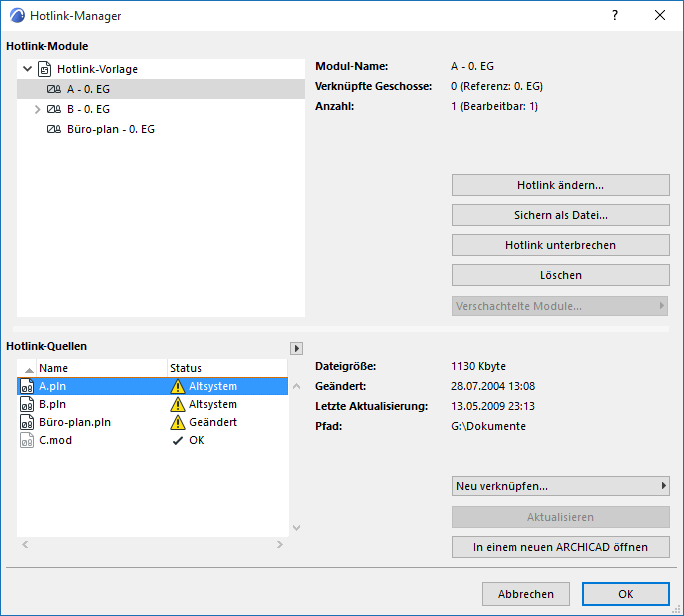The width and height of the screenshot is (684, 616).
Task: Click the Abbrechen button
Action: point(526,594)
